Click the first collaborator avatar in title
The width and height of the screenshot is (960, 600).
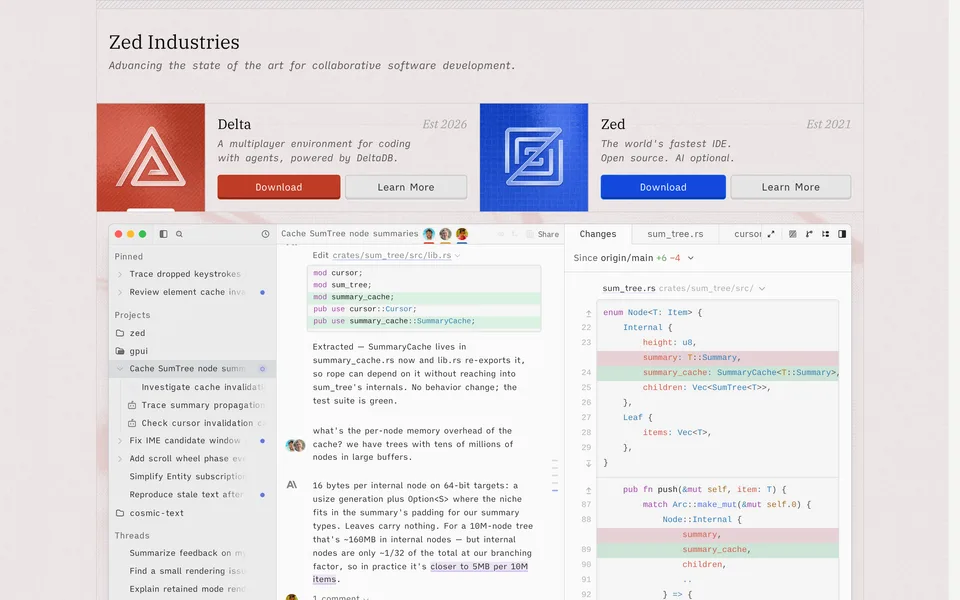point(429,234)
